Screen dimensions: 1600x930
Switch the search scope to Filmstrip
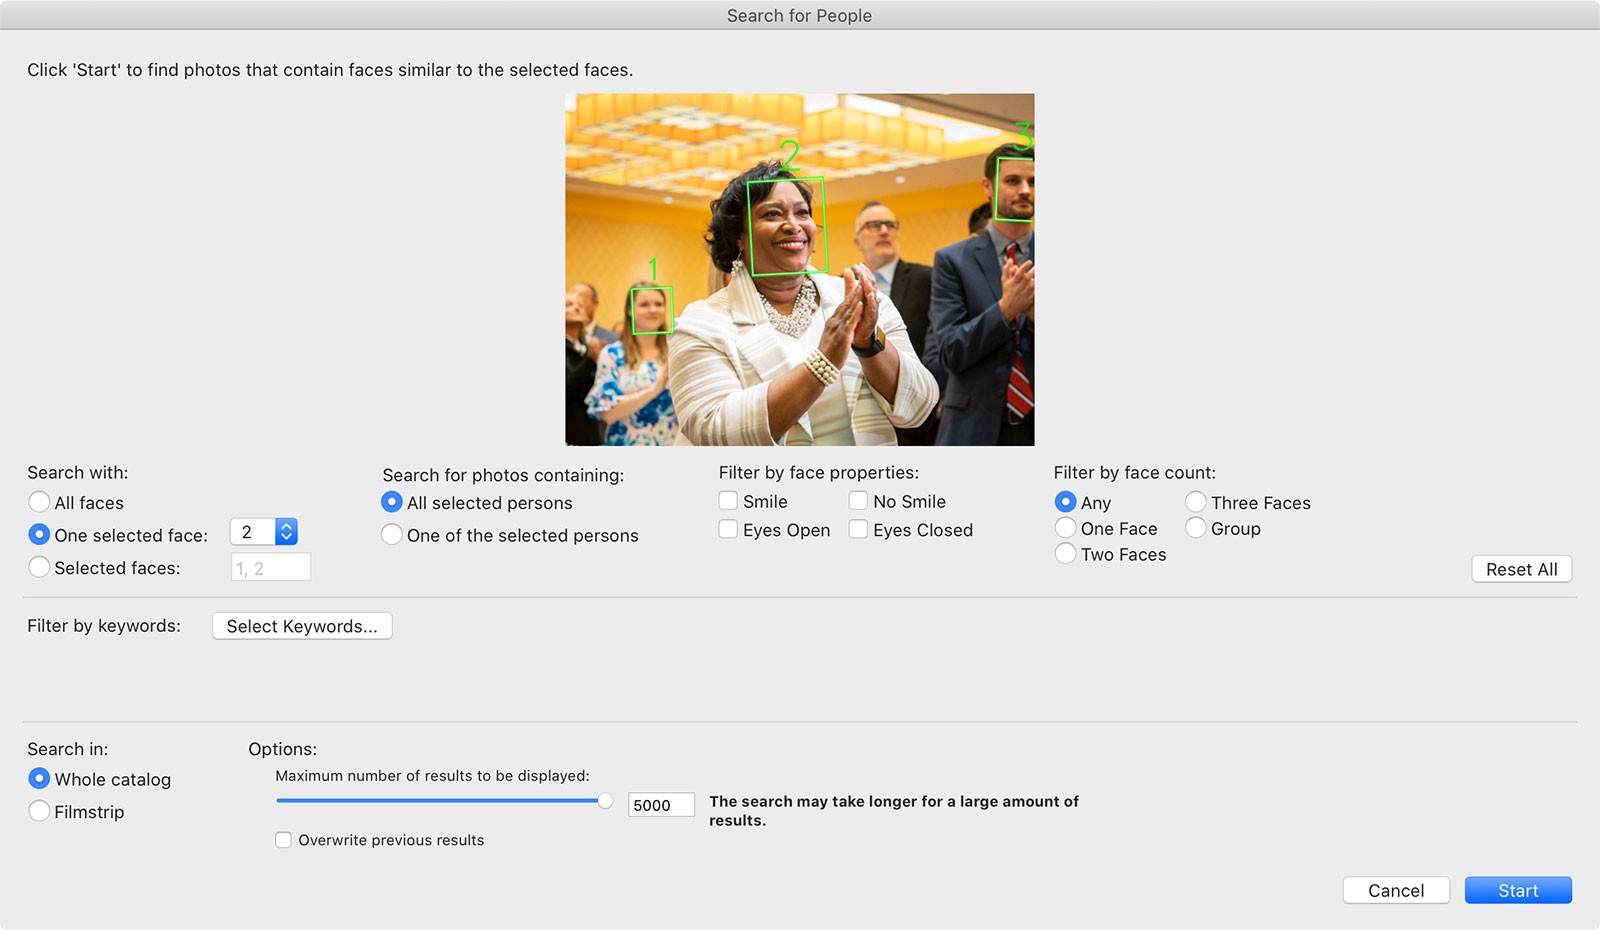click(x=39, y=811)
